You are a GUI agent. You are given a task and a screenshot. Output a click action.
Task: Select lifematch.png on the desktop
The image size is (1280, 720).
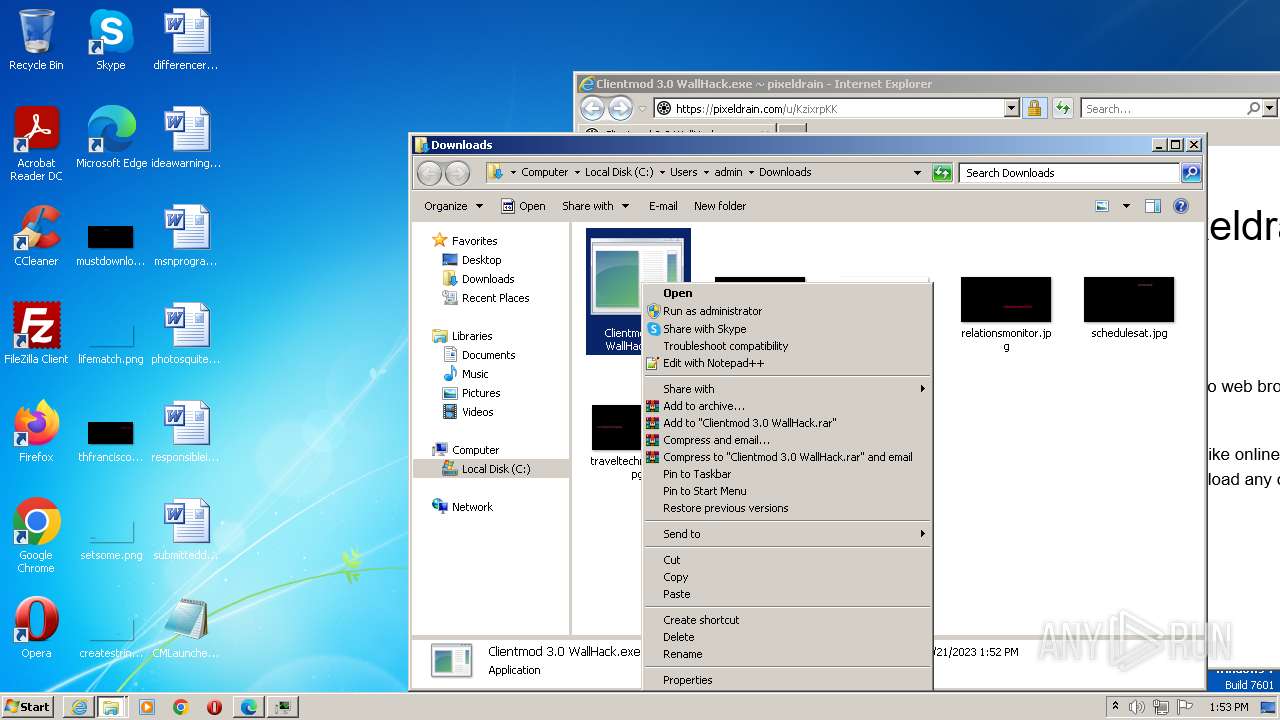(111, 340)
